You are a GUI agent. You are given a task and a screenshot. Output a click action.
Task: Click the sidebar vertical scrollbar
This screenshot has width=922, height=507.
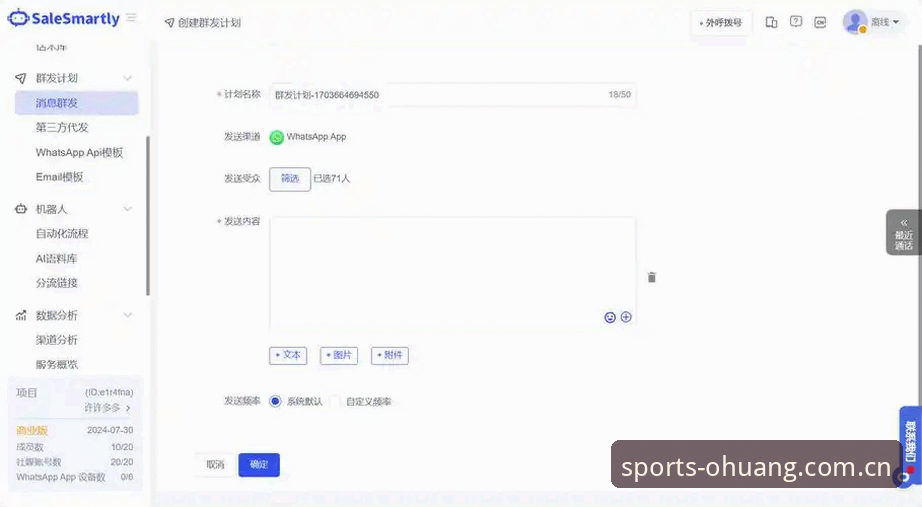[148, 215]
